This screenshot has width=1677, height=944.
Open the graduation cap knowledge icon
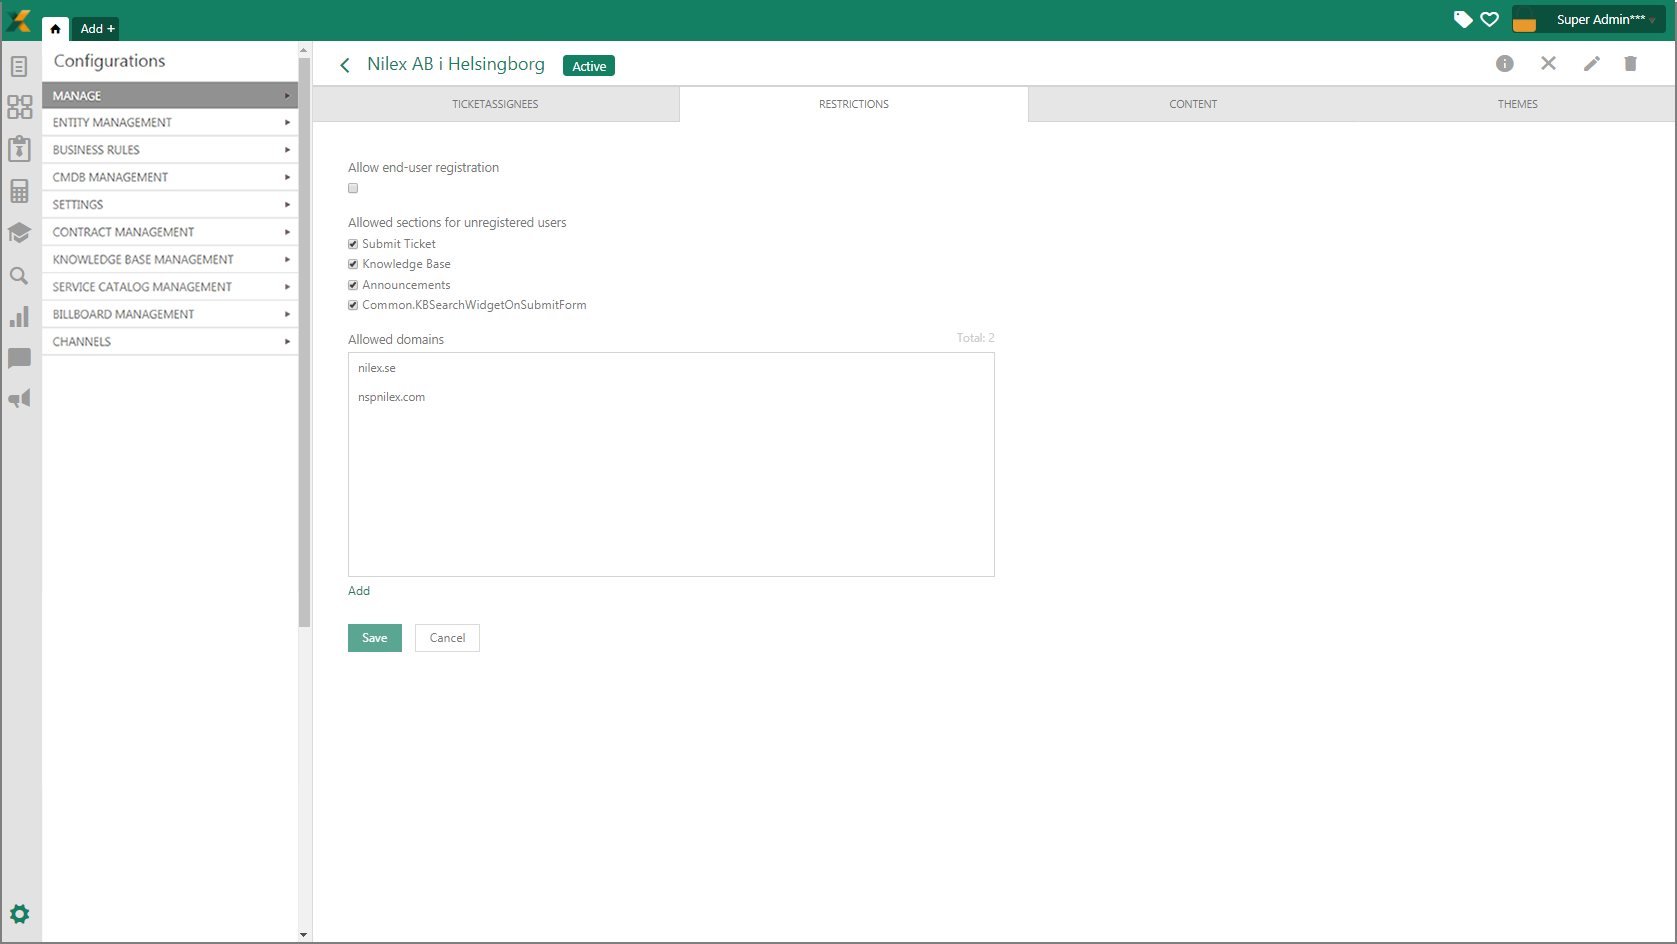tap(19, 233)
